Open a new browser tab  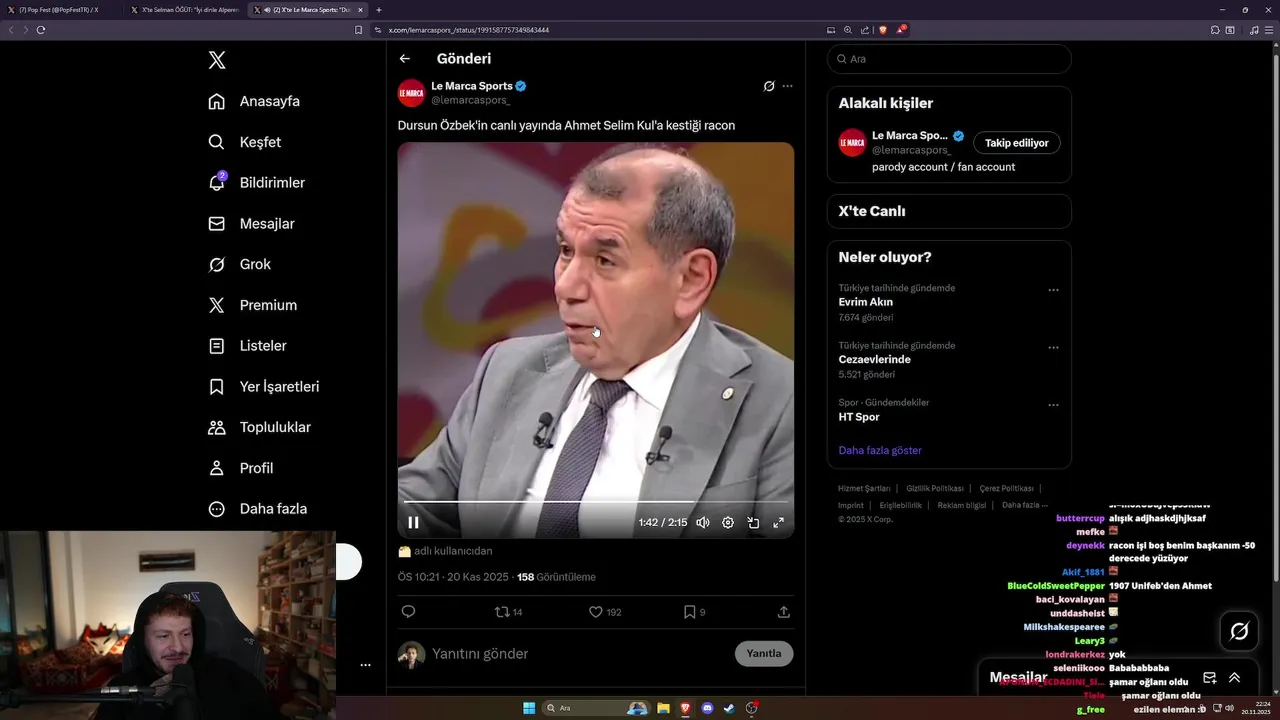[379, 9]
